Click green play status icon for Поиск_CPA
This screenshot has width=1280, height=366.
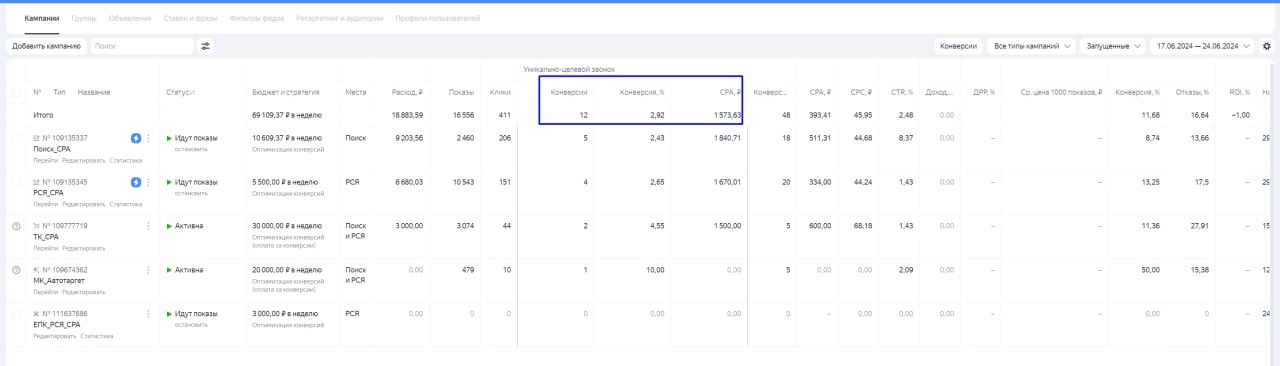pyautogui.click(x=170, y=138)
